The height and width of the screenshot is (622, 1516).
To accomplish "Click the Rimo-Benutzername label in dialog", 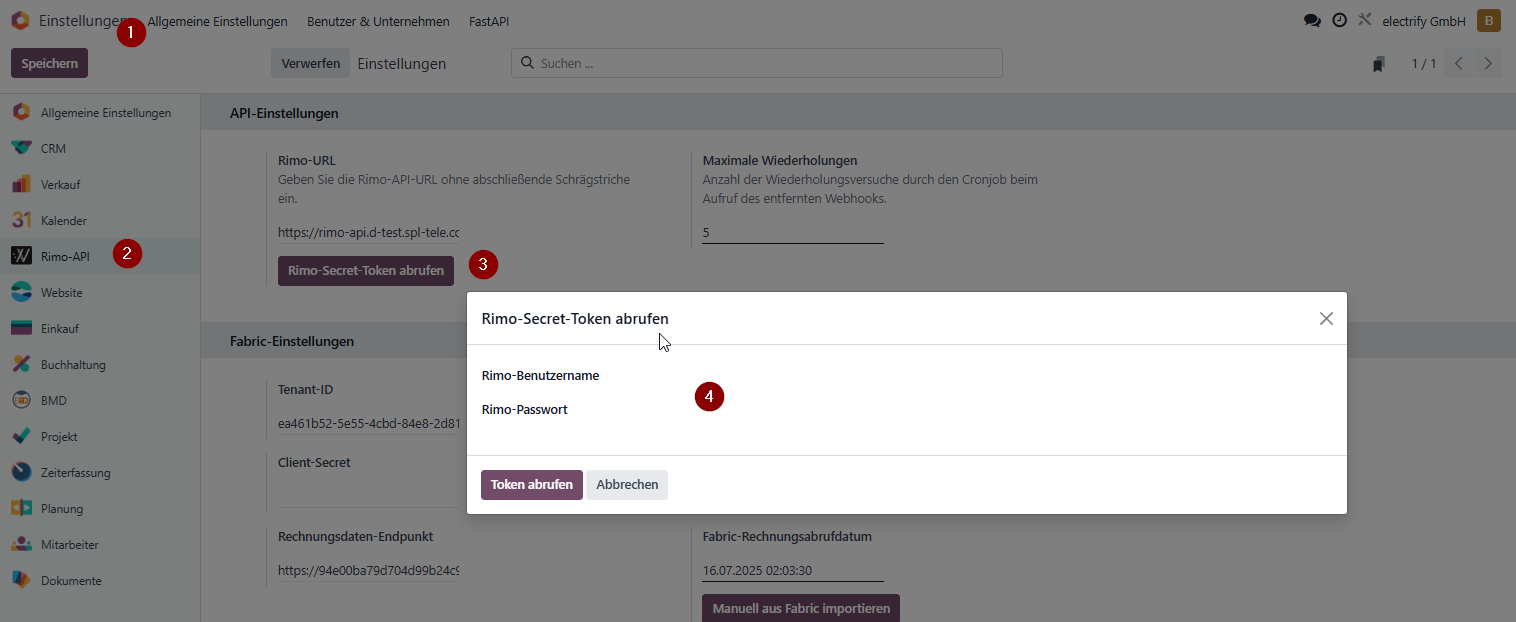I will [540, 376].
